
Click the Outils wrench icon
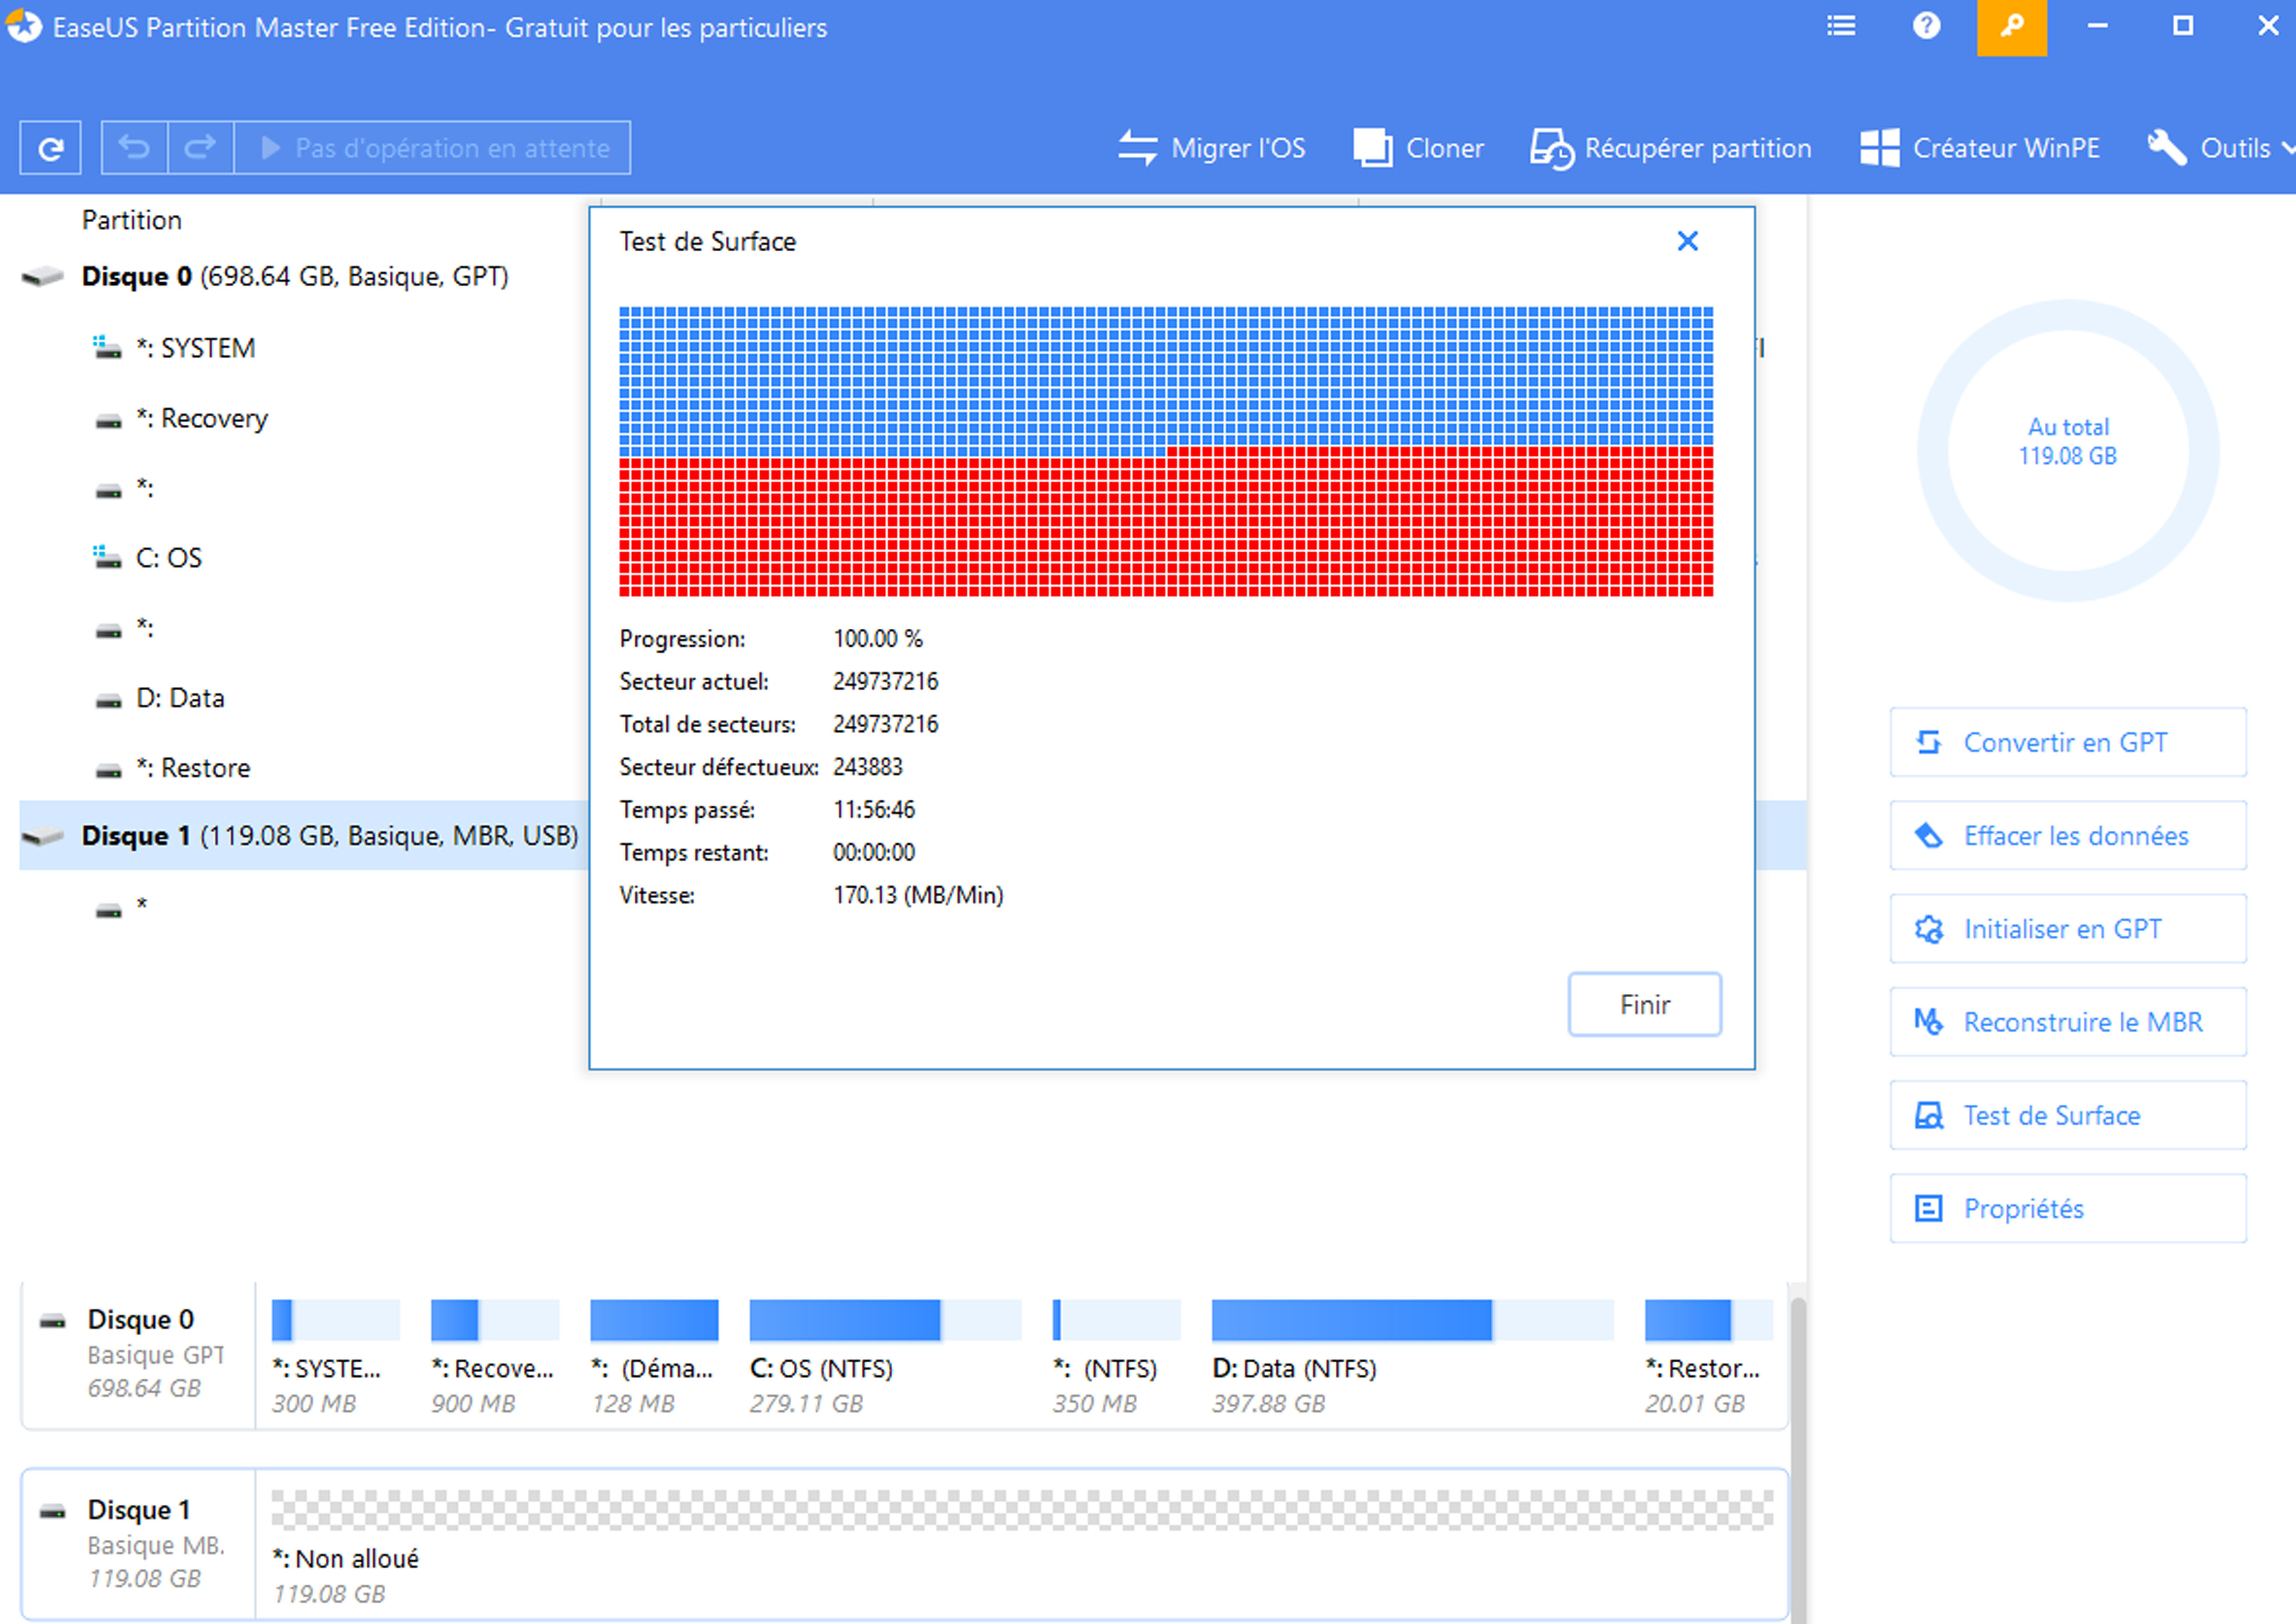coord(2166,148)
